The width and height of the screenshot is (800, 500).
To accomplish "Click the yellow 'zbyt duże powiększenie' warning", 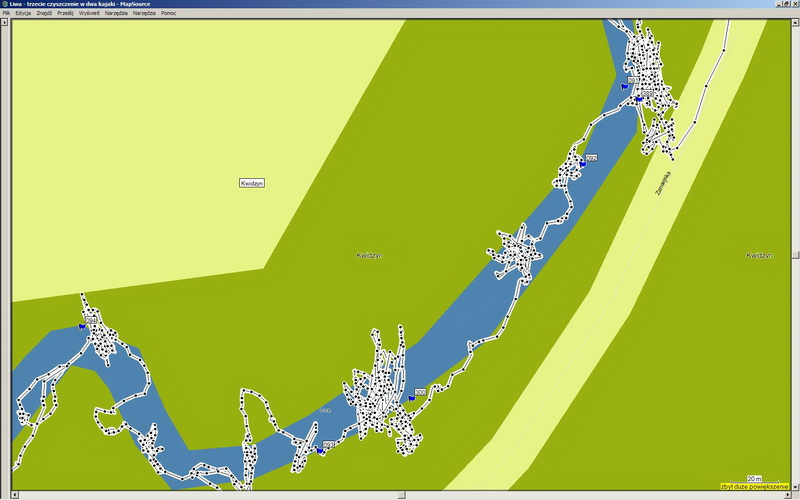I will 754,487.
